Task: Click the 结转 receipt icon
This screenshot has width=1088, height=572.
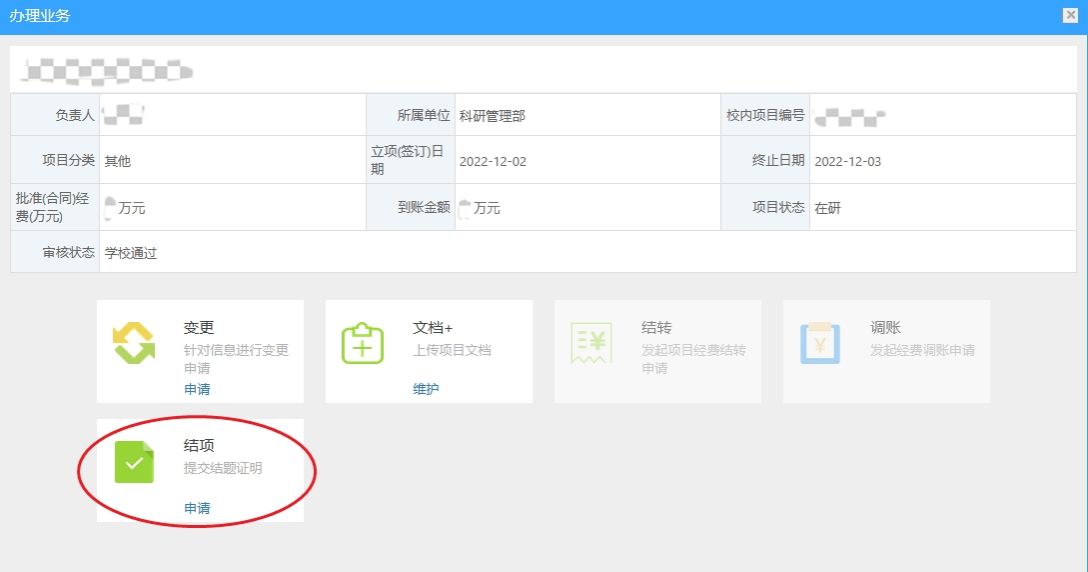Action: tap(591, 343)
